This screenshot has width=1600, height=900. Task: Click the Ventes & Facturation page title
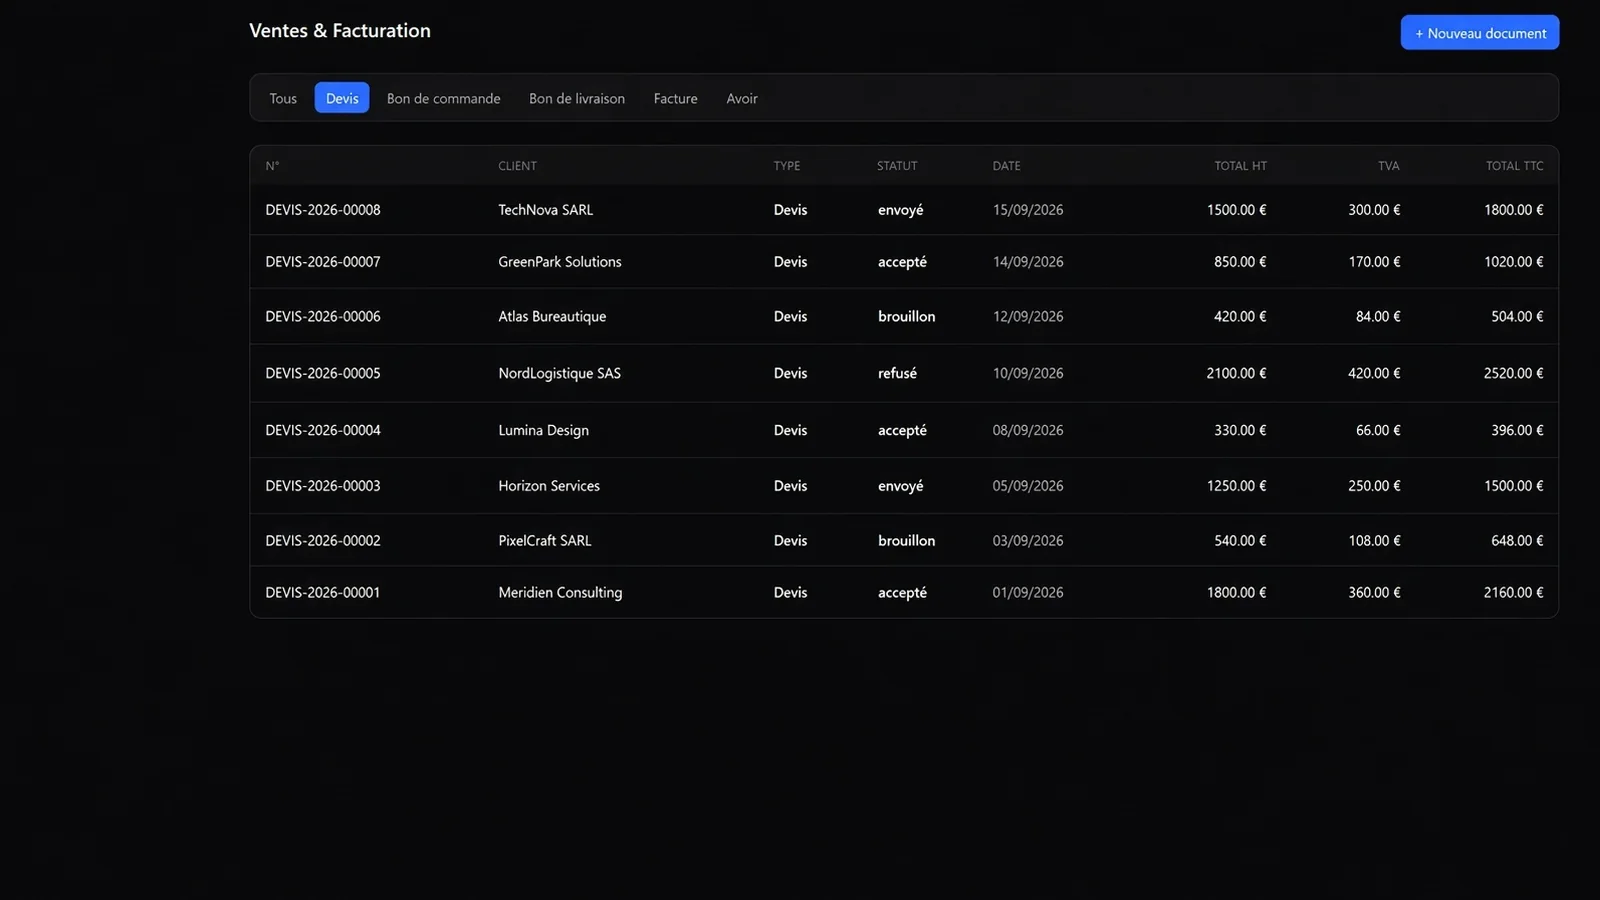click(340, 31)
